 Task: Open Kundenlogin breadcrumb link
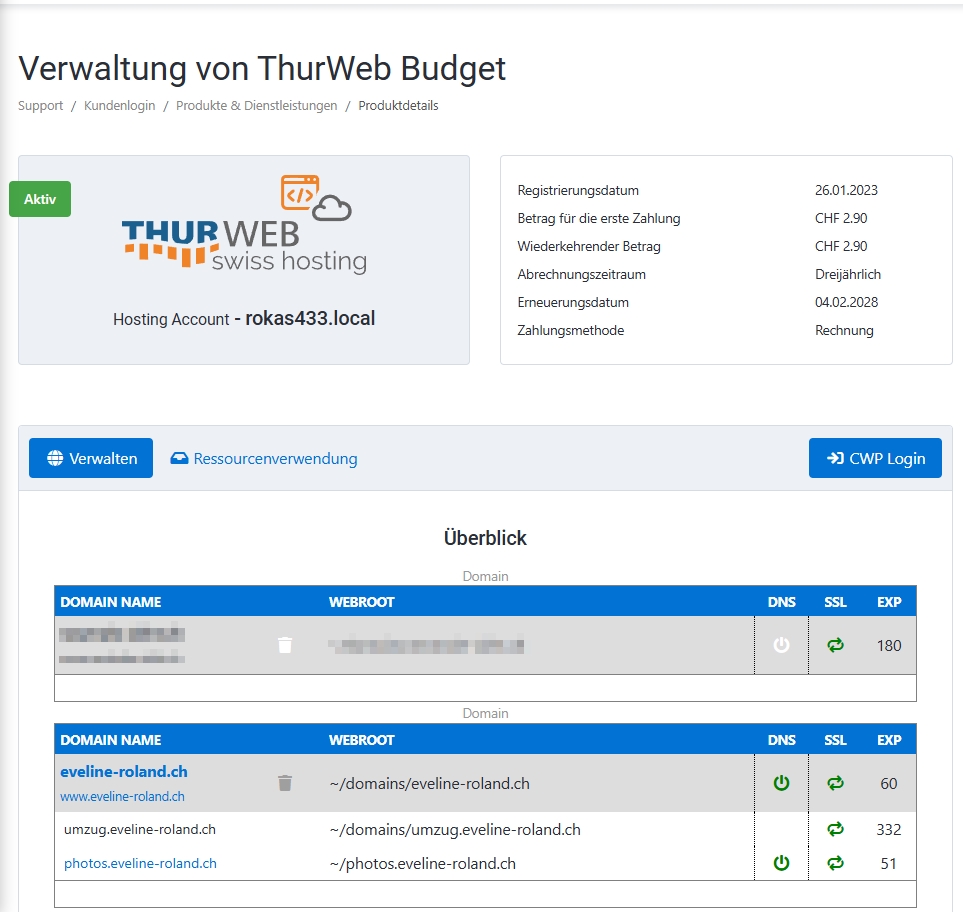[x=120, y=106]
